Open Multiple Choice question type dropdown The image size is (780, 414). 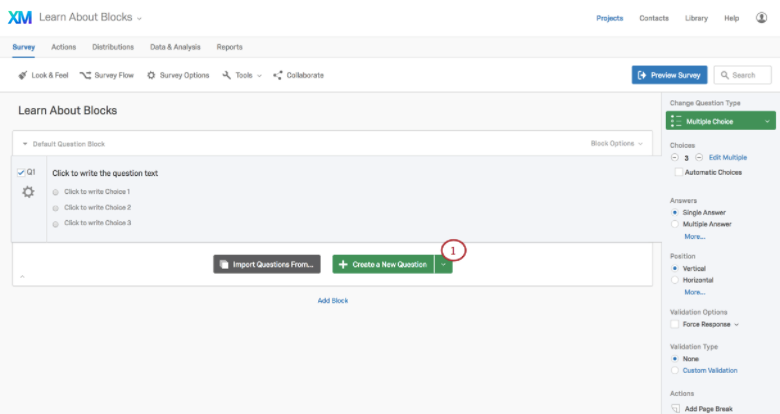(720, 121)
